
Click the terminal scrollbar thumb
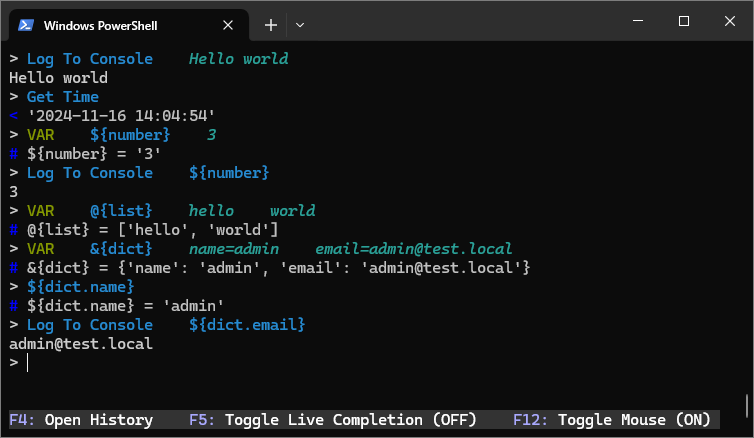tap(747, 406)
